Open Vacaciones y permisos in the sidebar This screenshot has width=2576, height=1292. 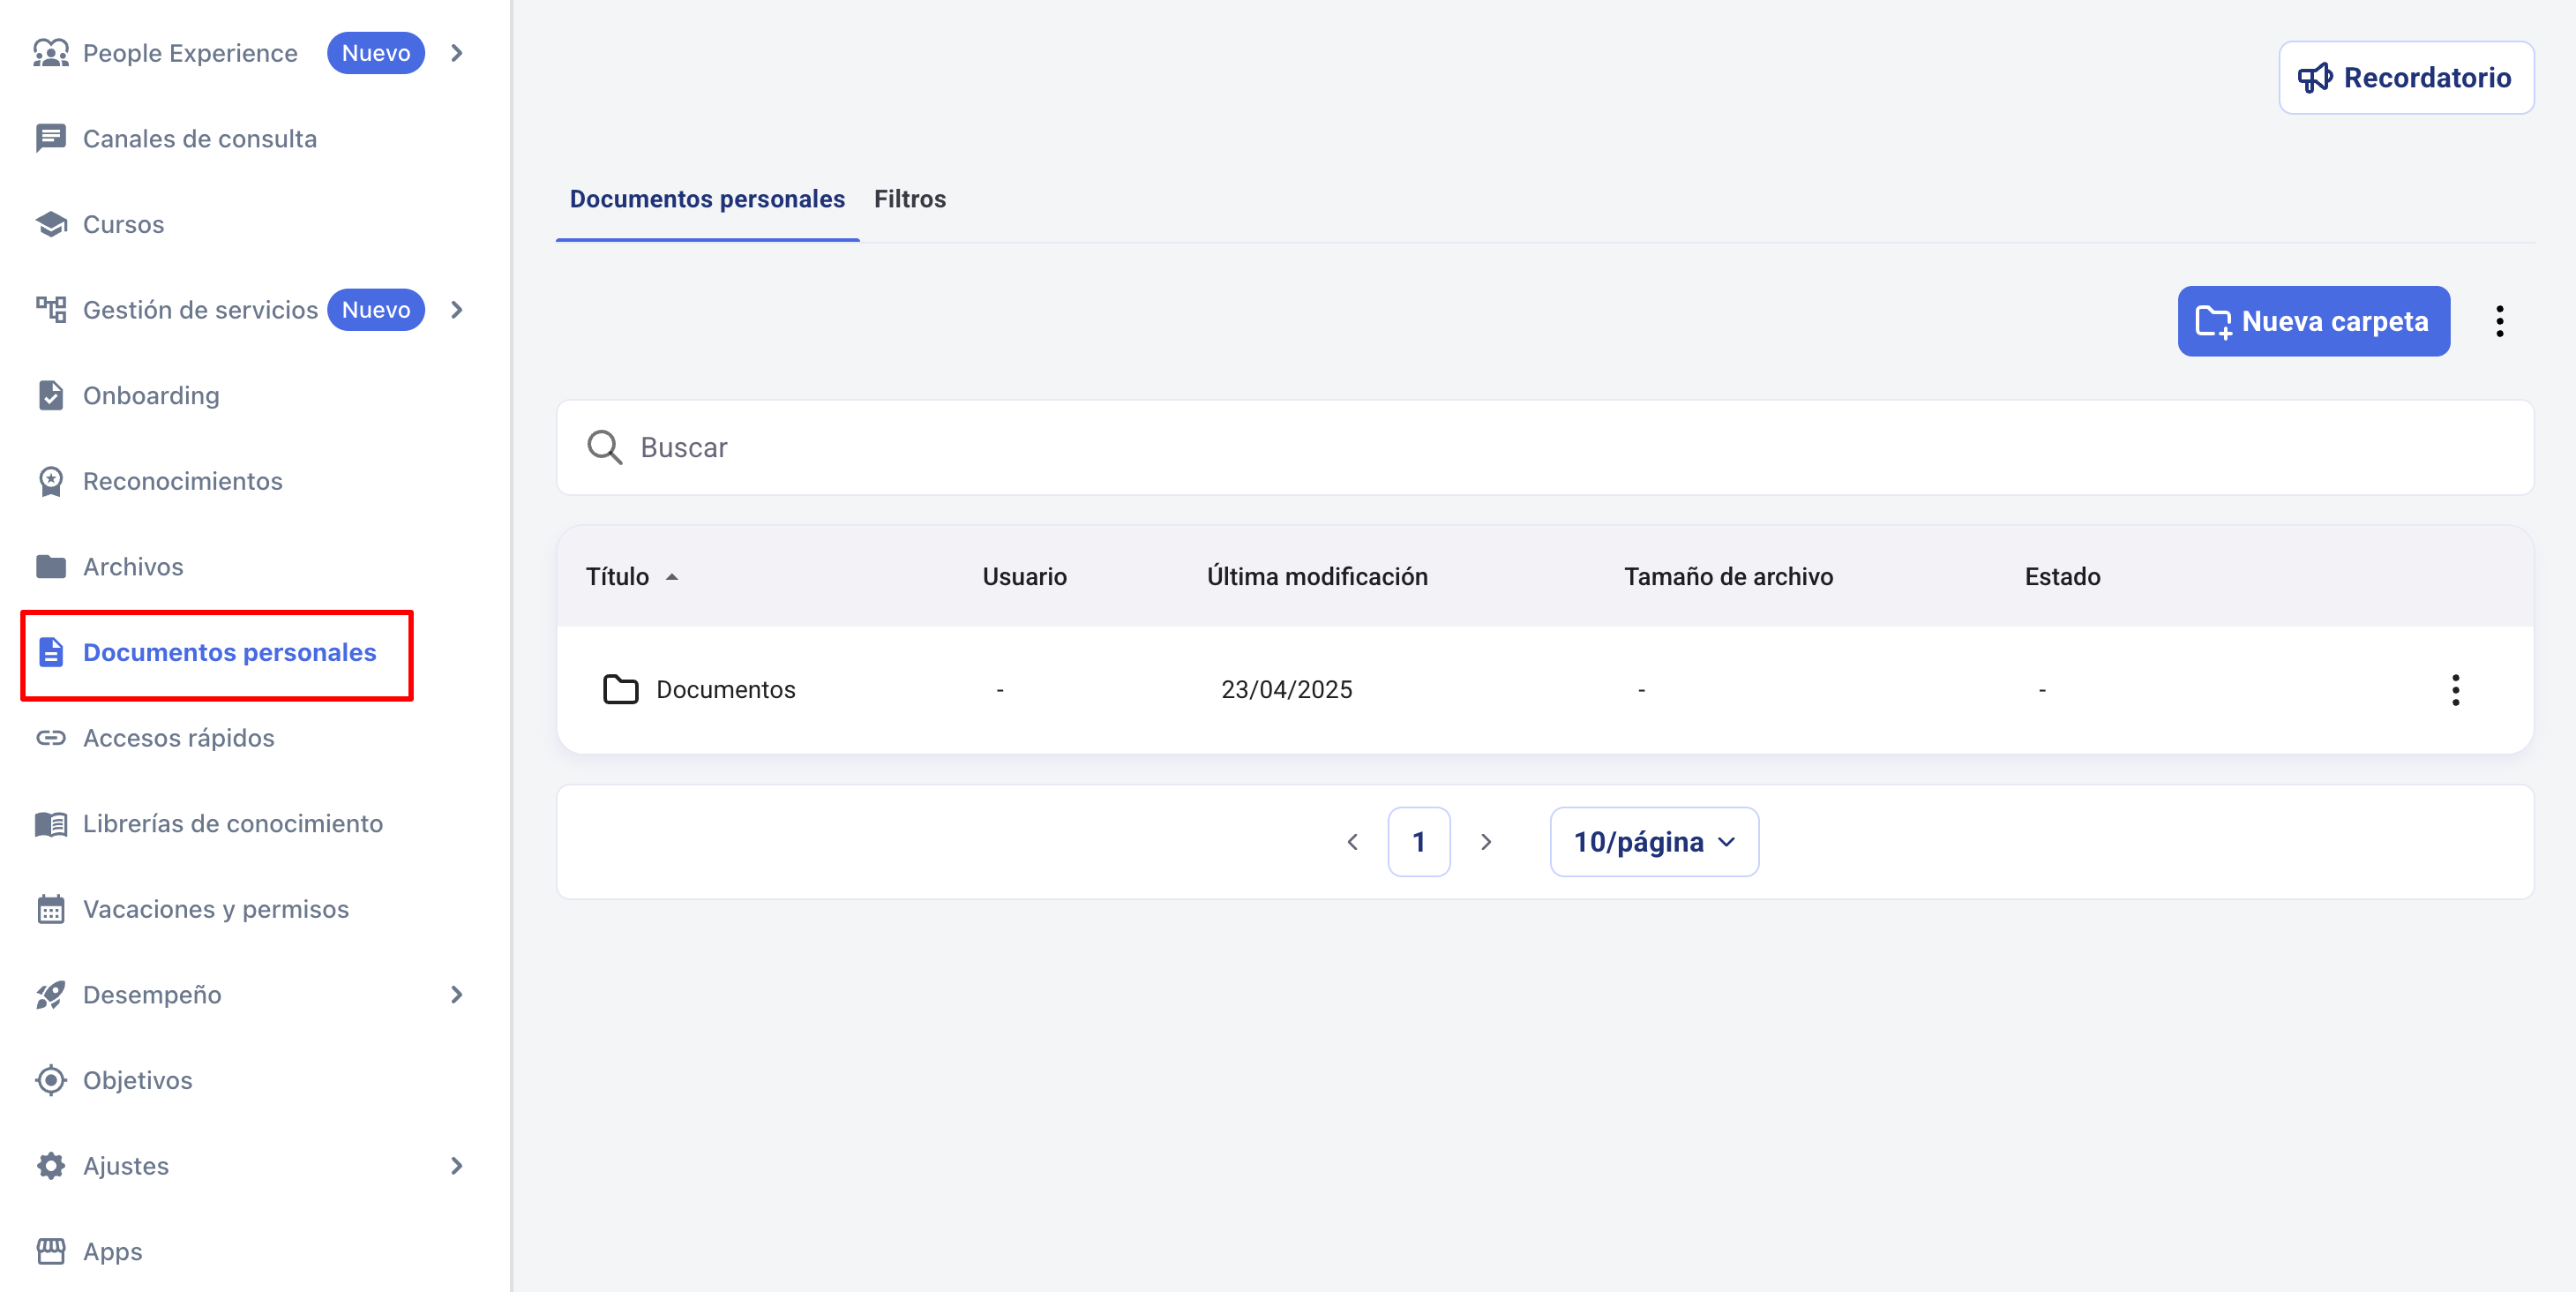point(216,909)
